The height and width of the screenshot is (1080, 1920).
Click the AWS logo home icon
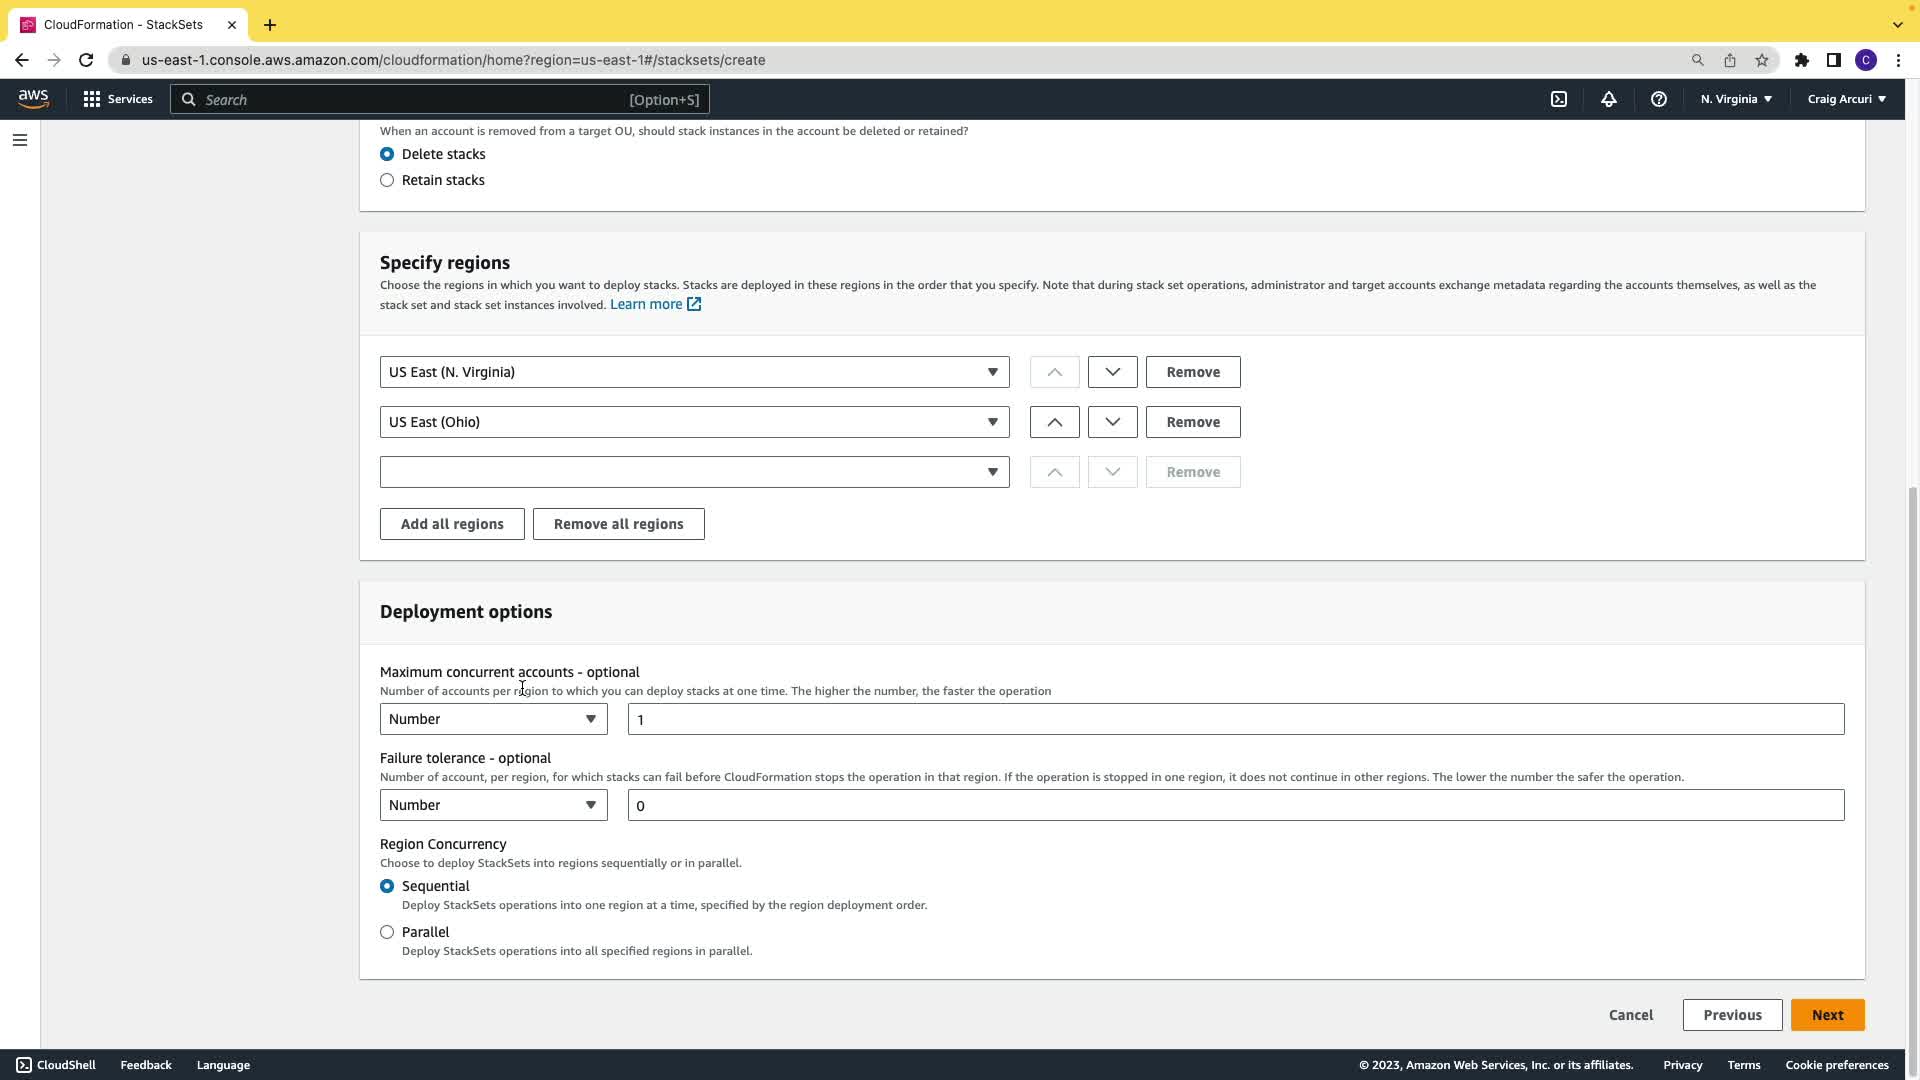click(33, 98)
